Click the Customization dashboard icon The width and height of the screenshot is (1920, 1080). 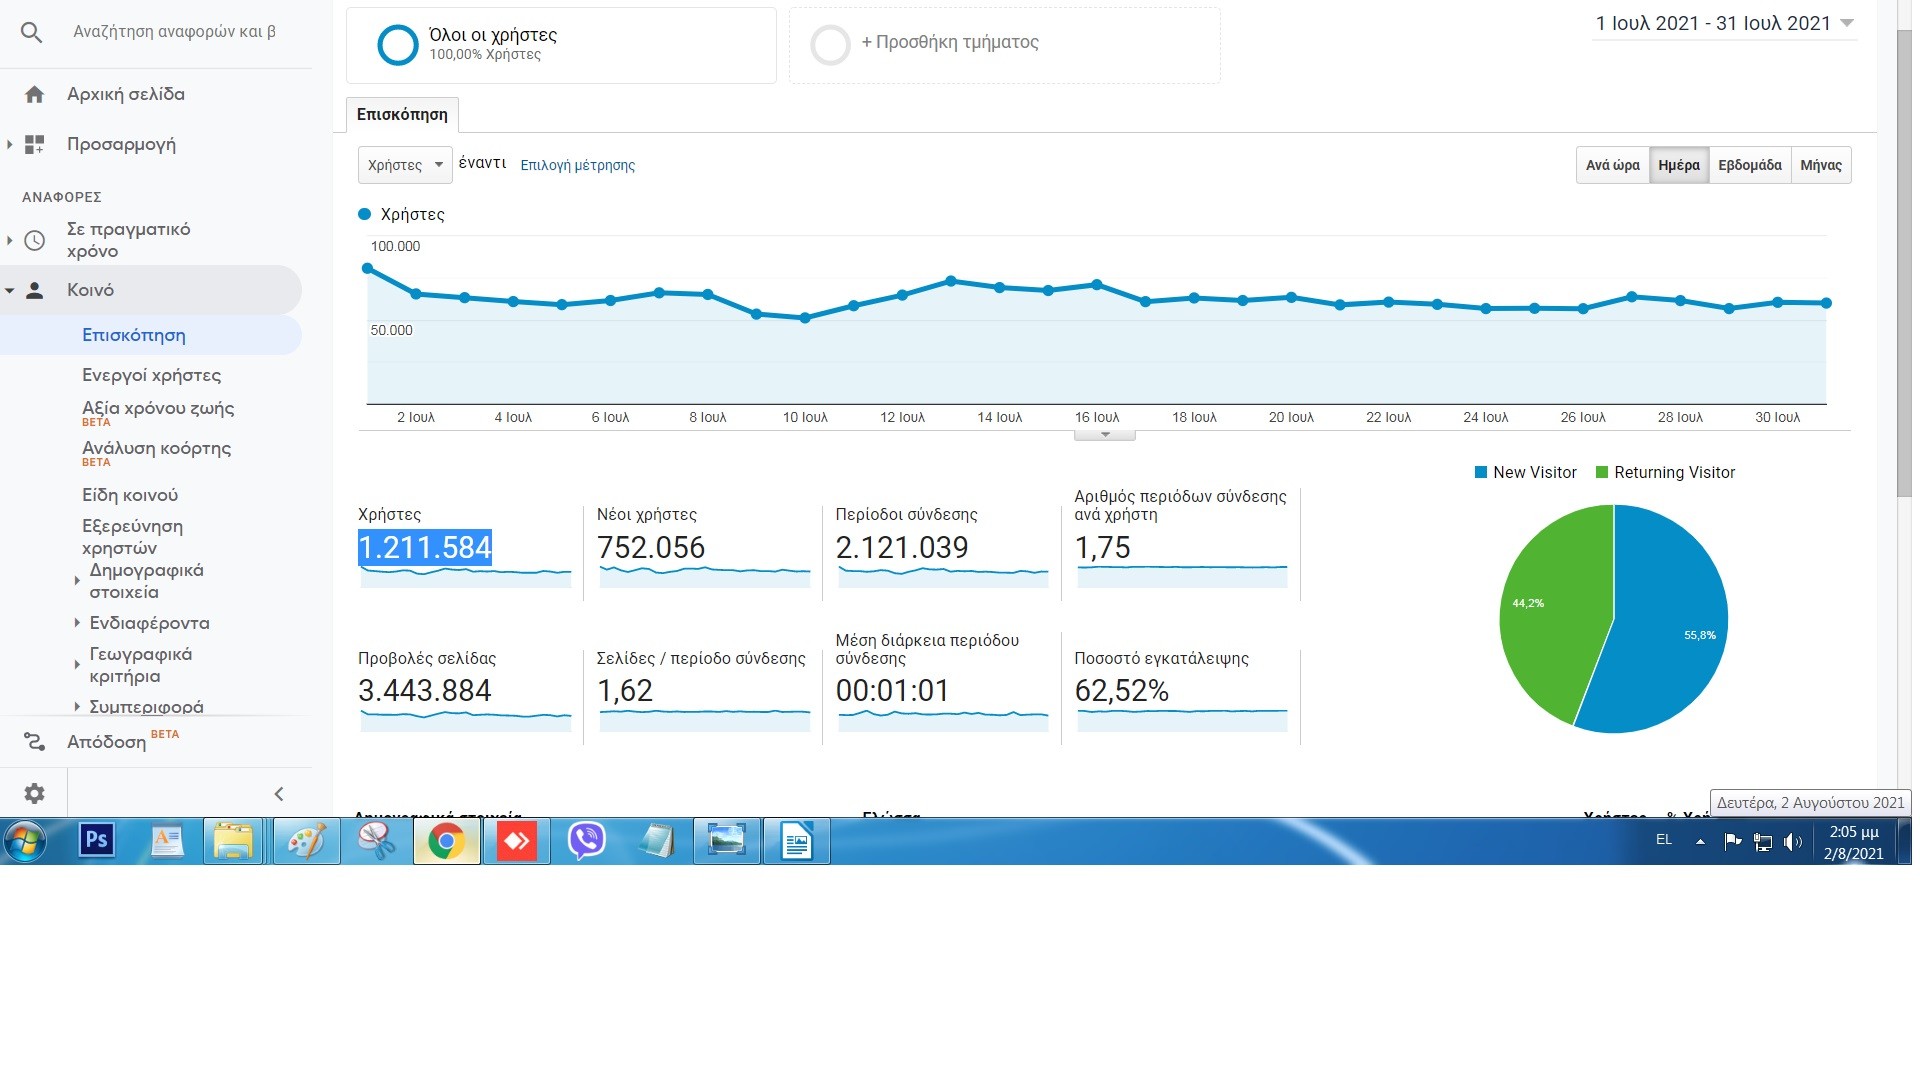point(34,144)
